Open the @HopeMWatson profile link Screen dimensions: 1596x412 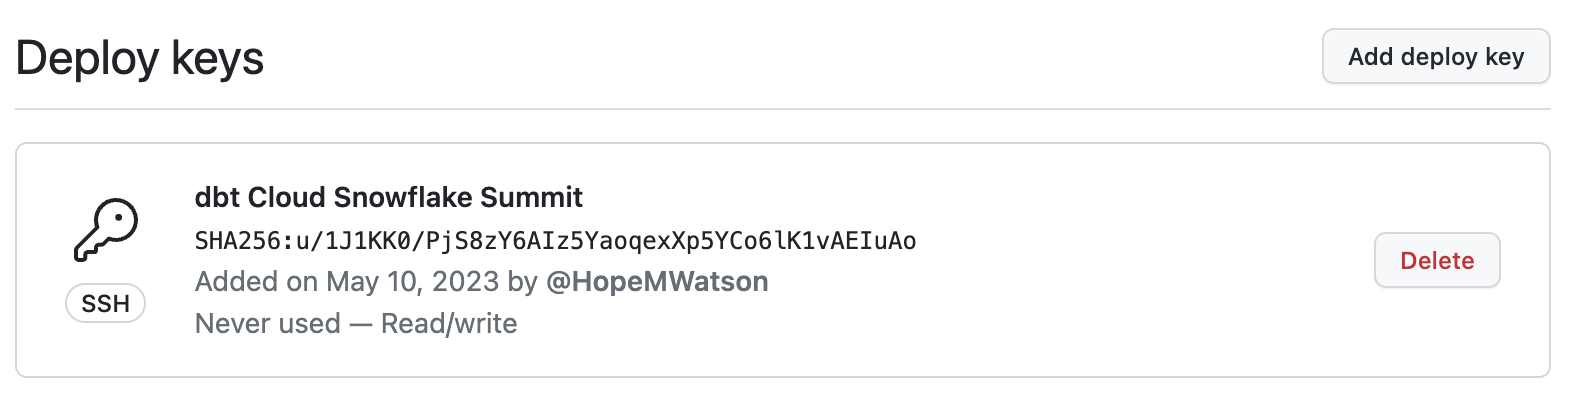(657, 282)
